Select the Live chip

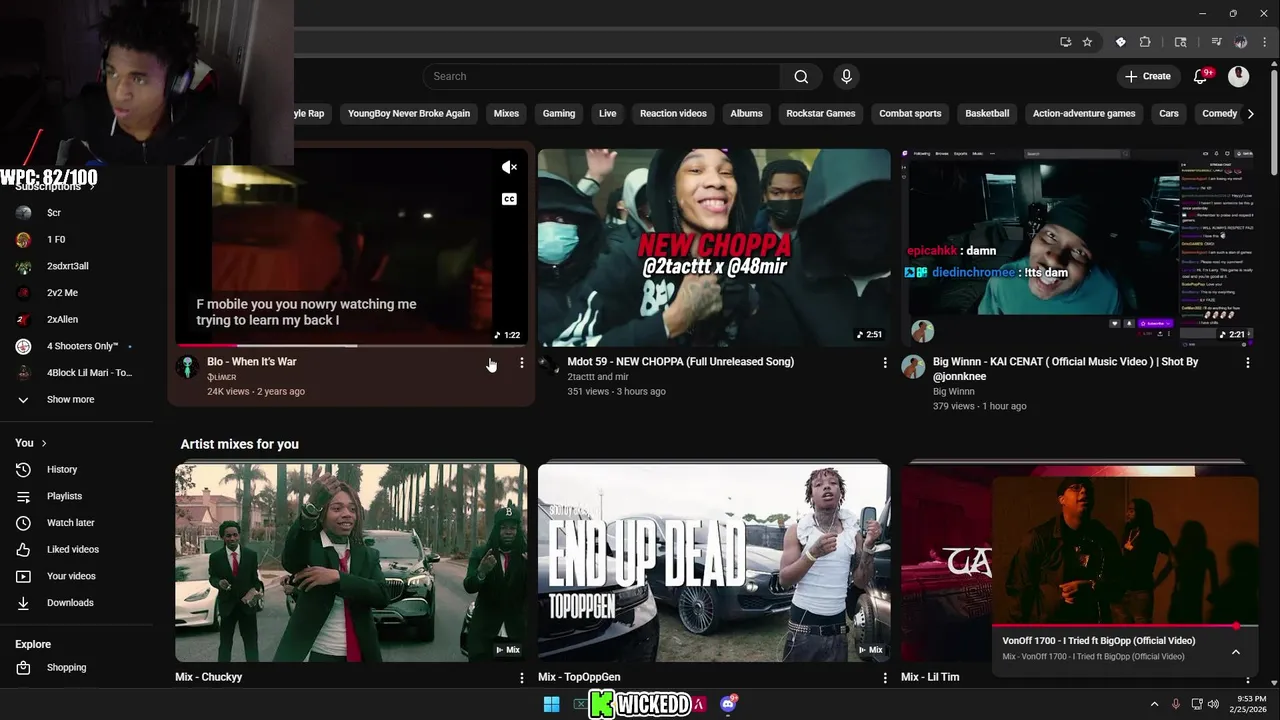(608, 114)
